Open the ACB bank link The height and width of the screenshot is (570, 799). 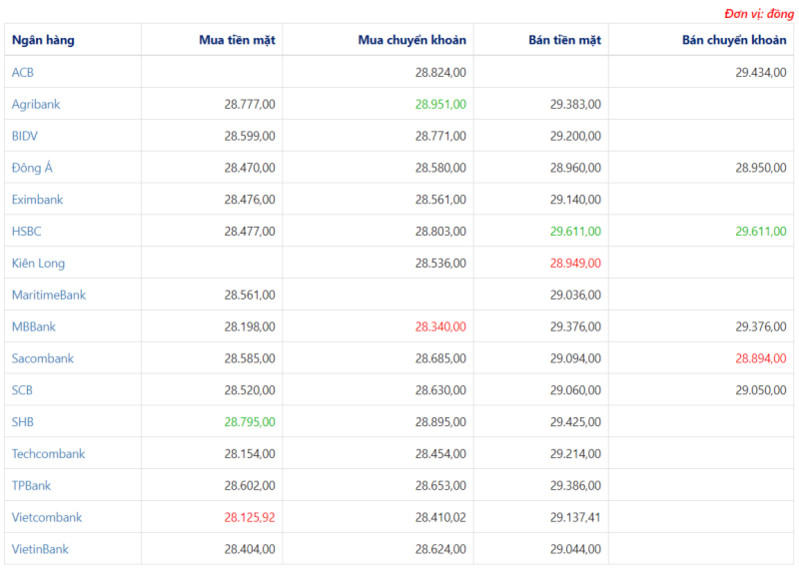point(23,72)
